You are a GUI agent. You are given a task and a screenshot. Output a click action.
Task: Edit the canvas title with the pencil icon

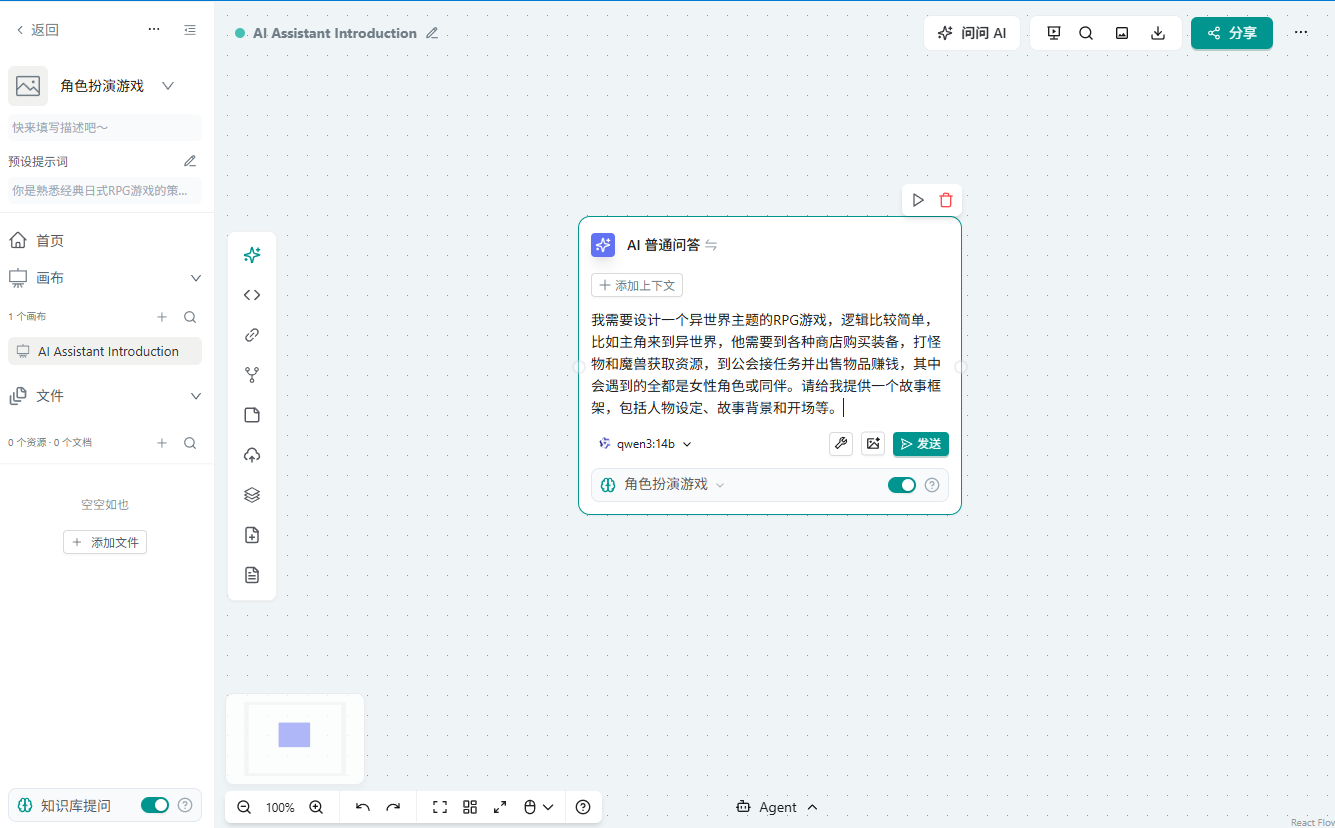[432, 33]
